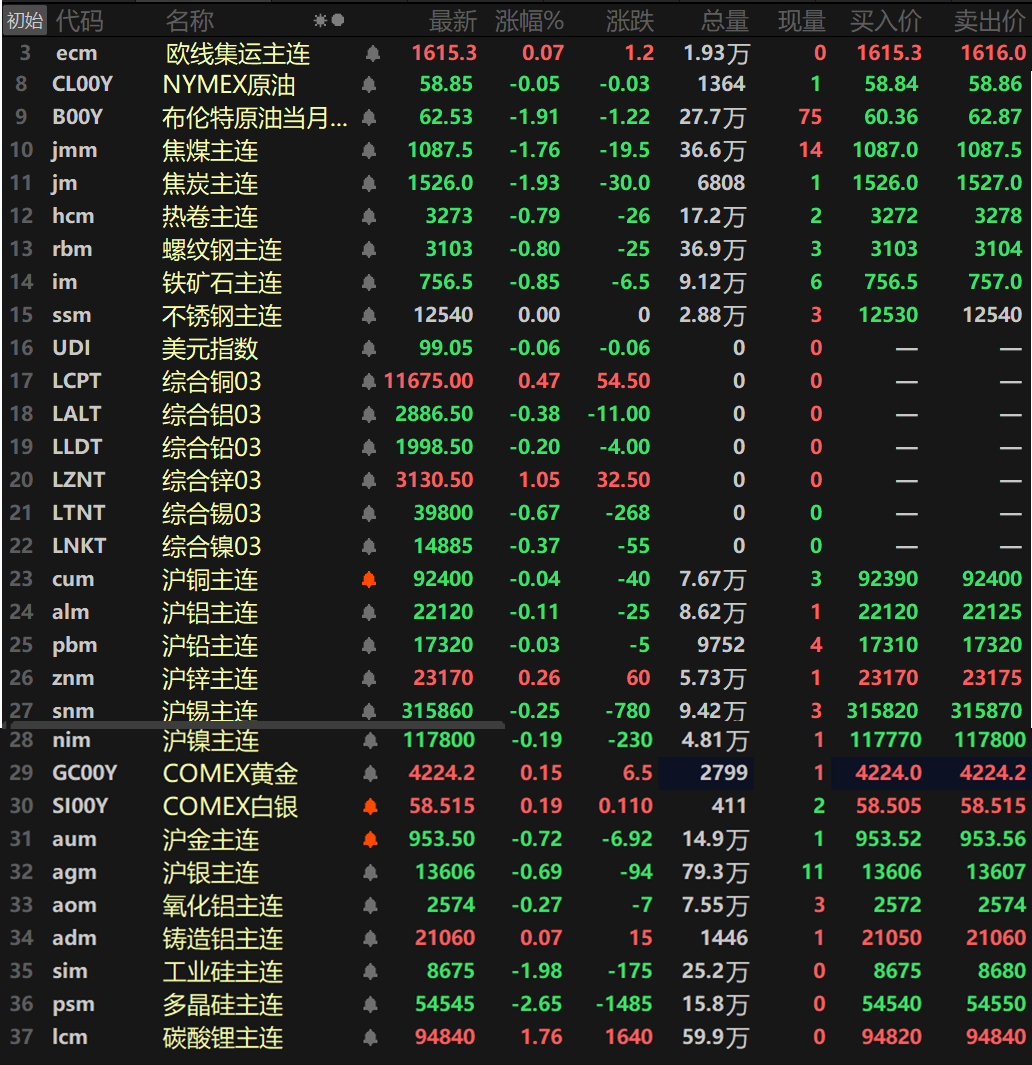Click the 多晶硅主连 latest price 54545
Viewport: 1032px width, 1065px height.
[x=445, y=1004]
